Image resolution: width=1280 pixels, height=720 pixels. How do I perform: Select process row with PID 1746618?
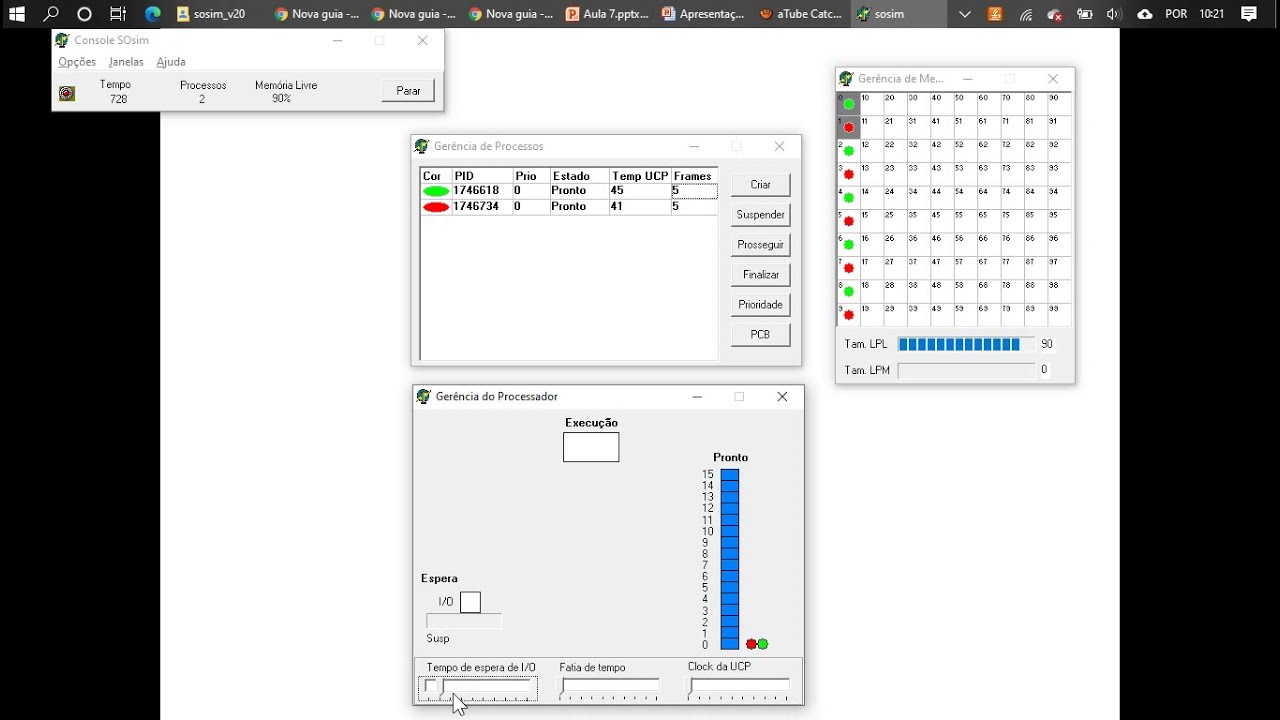tap(569, 191)
